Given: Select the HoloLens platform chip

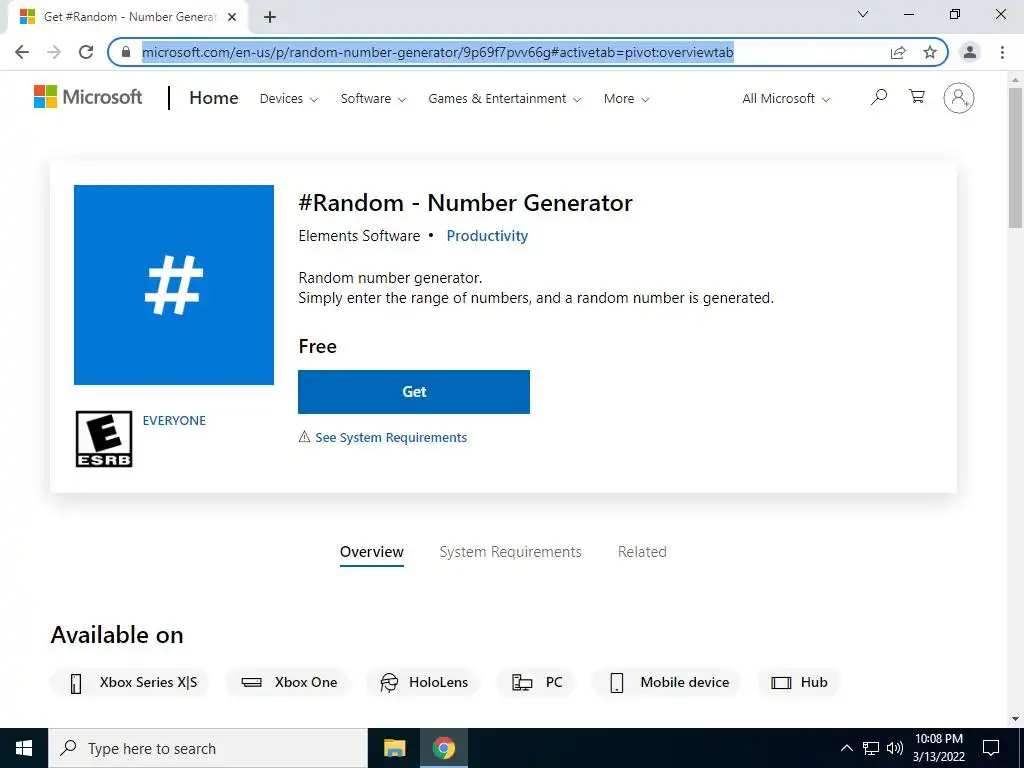Looking at the screenshot, I should 423,682.
